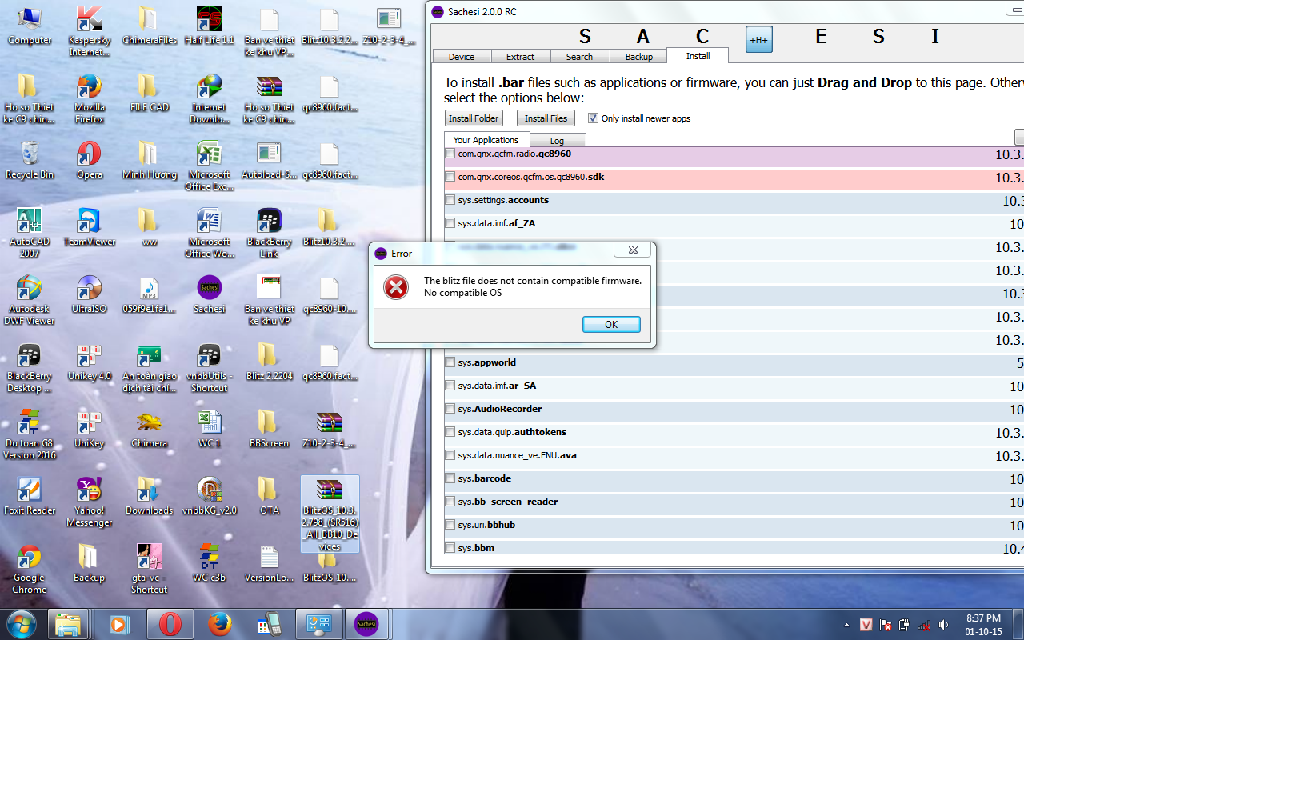Check sys.AudioRecorder checkbox

point(450,409)
